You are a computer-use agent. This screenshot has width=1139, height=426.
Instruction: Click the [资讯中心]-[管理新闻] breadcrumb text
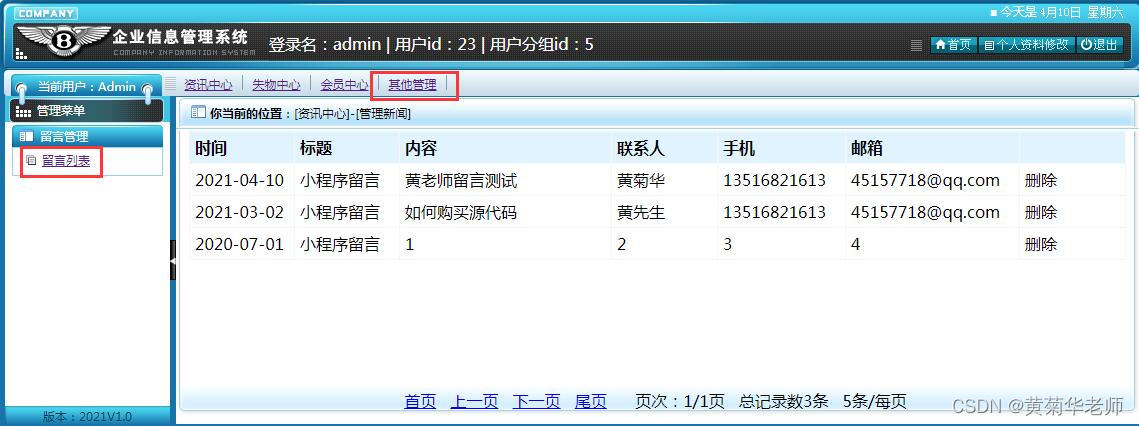pyautogui.click(x=353, y=114)
